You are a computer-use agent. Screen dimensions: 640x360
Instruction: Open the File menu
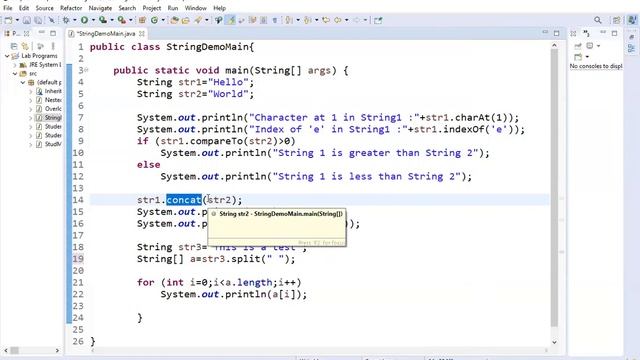point(7,8)
